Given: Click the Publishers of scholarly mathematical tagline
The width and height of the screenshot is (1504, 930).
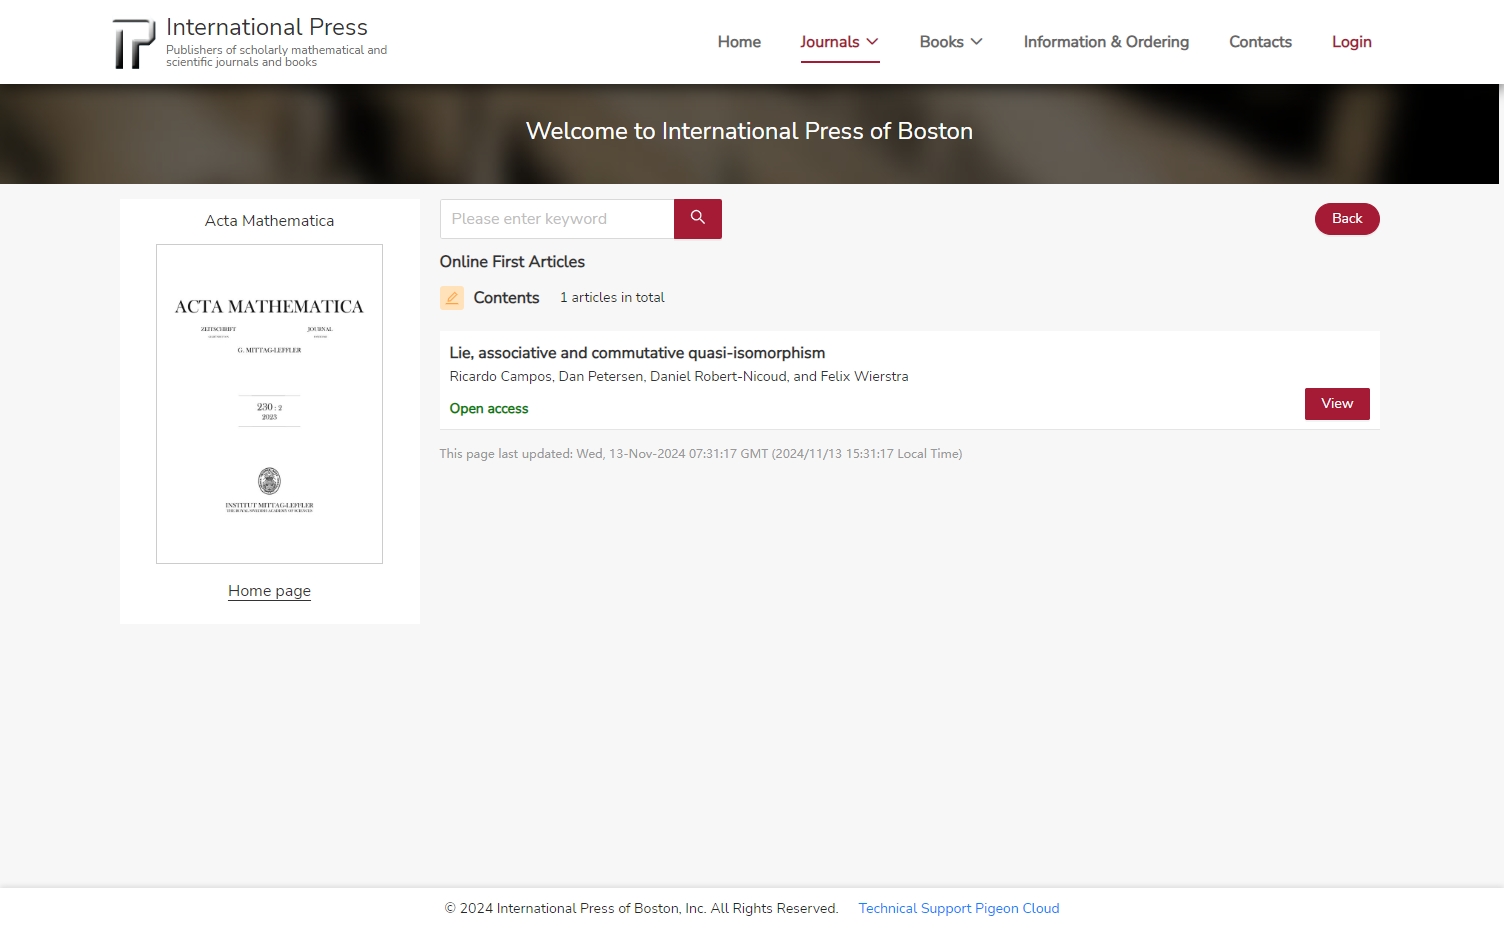Looking at the screenshot, I should pyautogui.click(x=276, y=56).
